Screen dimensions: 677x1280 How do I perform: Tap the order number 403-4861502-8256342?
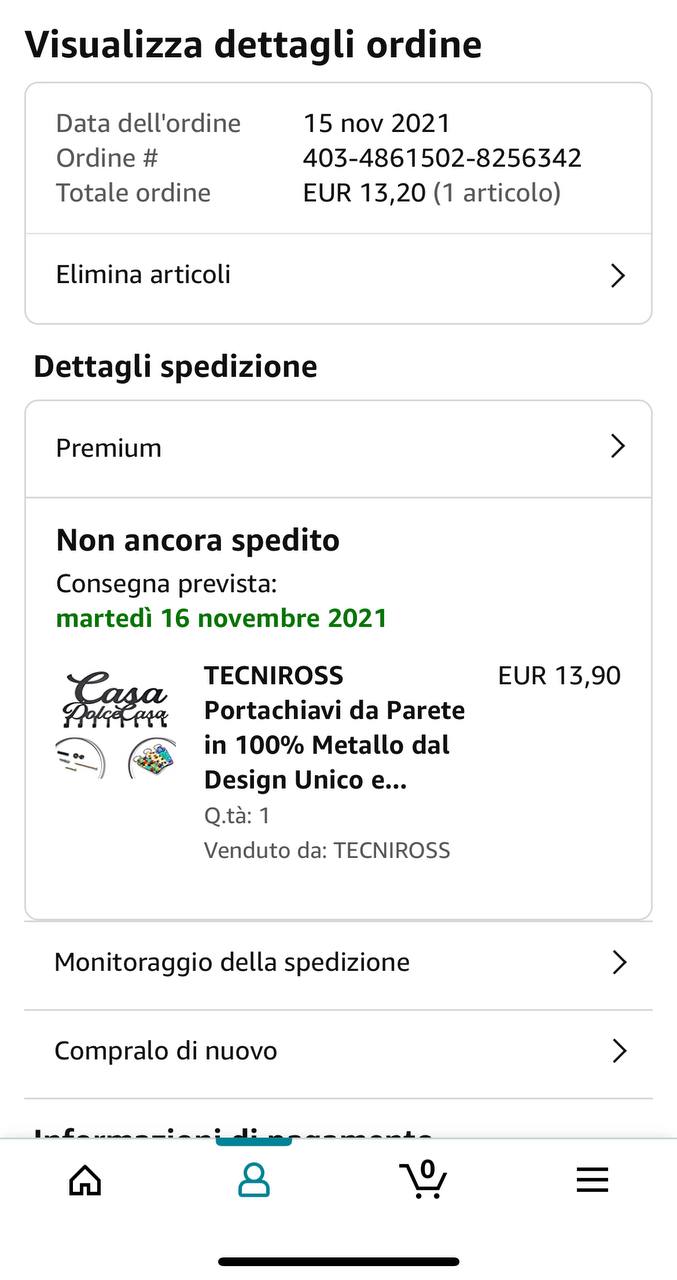click(442, 158)
